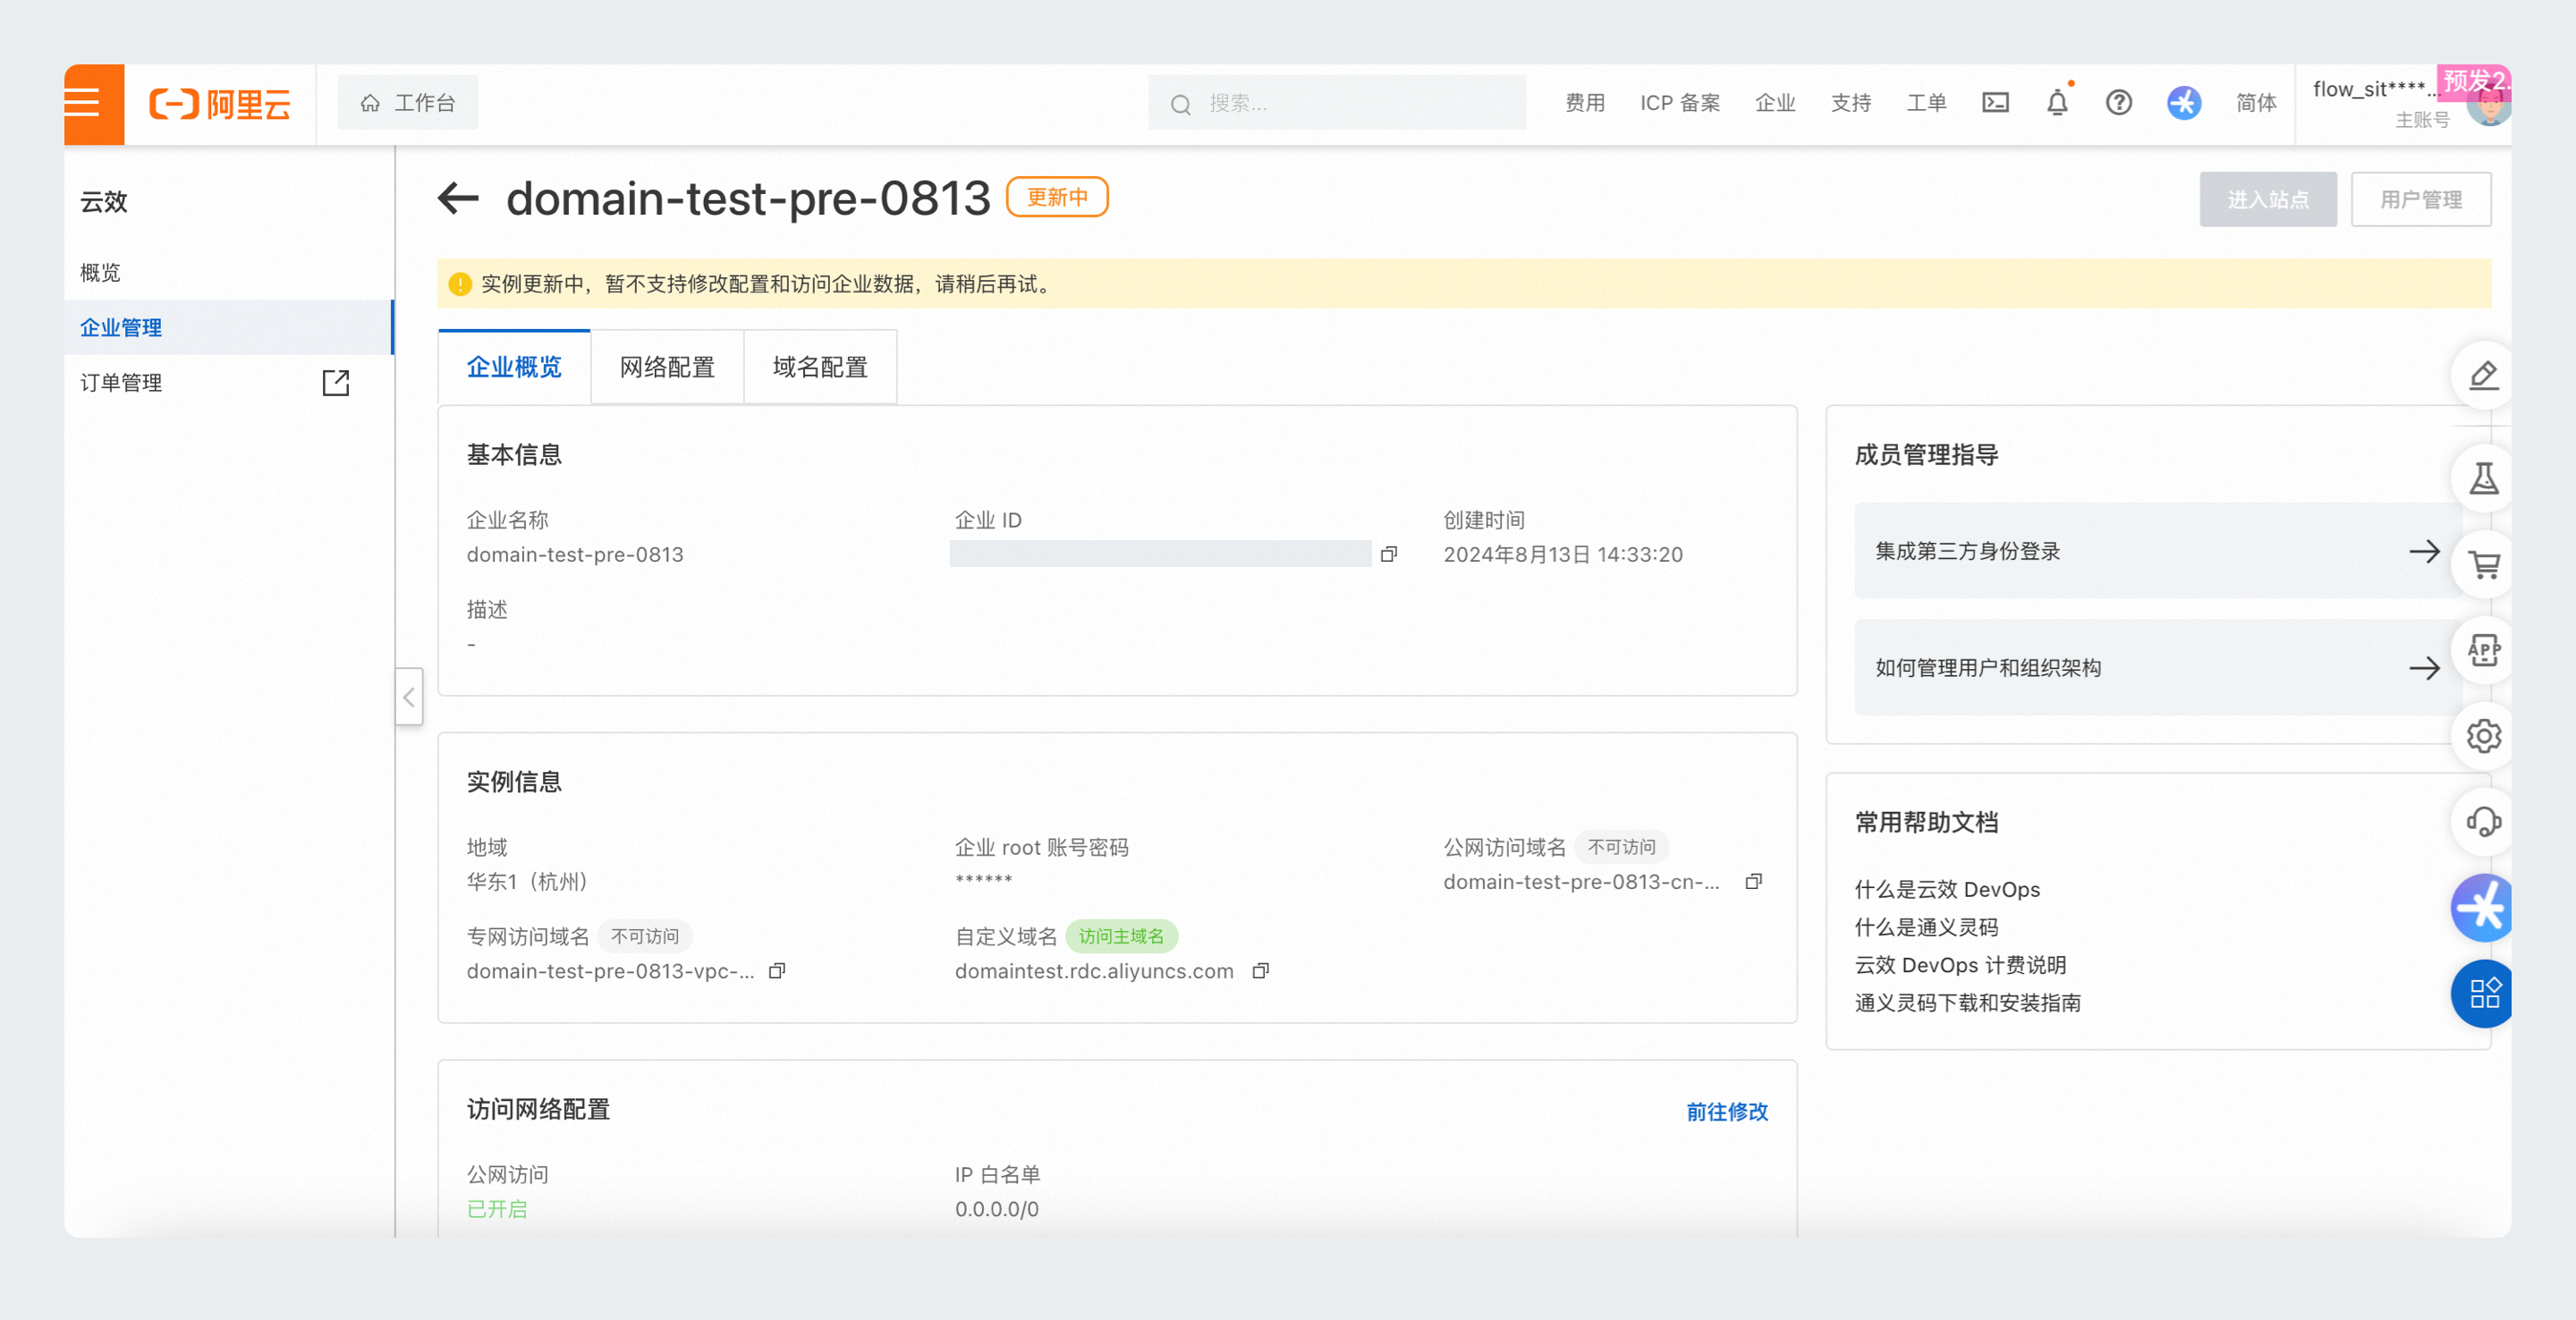This screenshot has width=2576, height=1320.
Task: Open 什么是云效 DevOps doc
Action: [1947, 889]
